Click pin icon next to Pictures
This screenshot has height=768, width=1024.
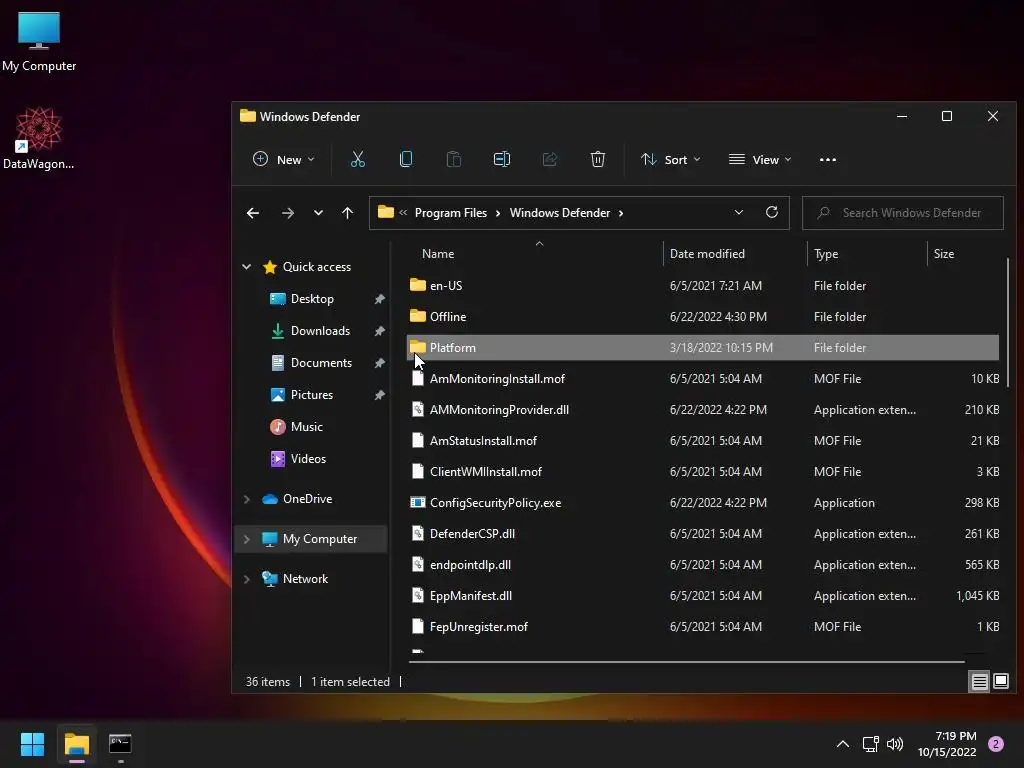pos(379,395)
